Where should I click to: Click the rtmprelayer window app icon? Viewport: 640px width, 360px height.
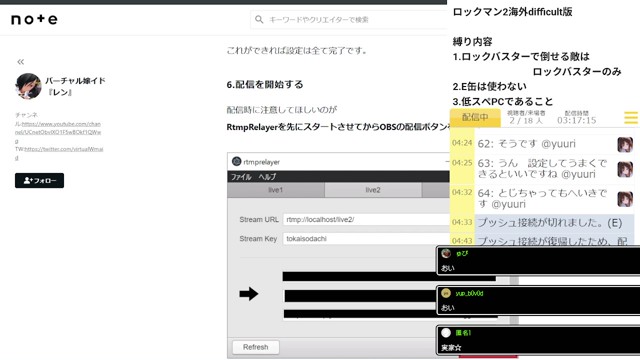coord(236,162)
